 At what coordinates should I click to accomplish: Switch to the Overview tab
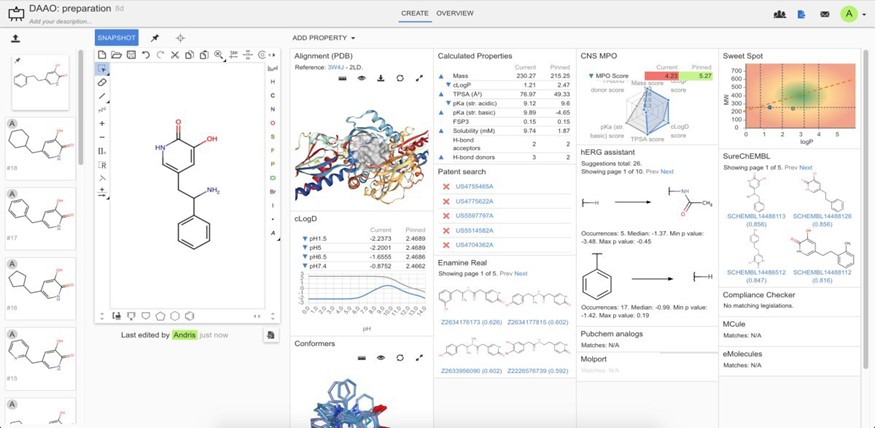pos(454,13)
